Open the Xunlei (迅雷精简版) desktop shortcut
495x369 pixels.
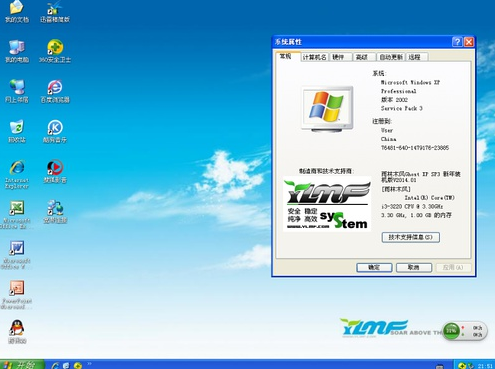pos(55,12)
